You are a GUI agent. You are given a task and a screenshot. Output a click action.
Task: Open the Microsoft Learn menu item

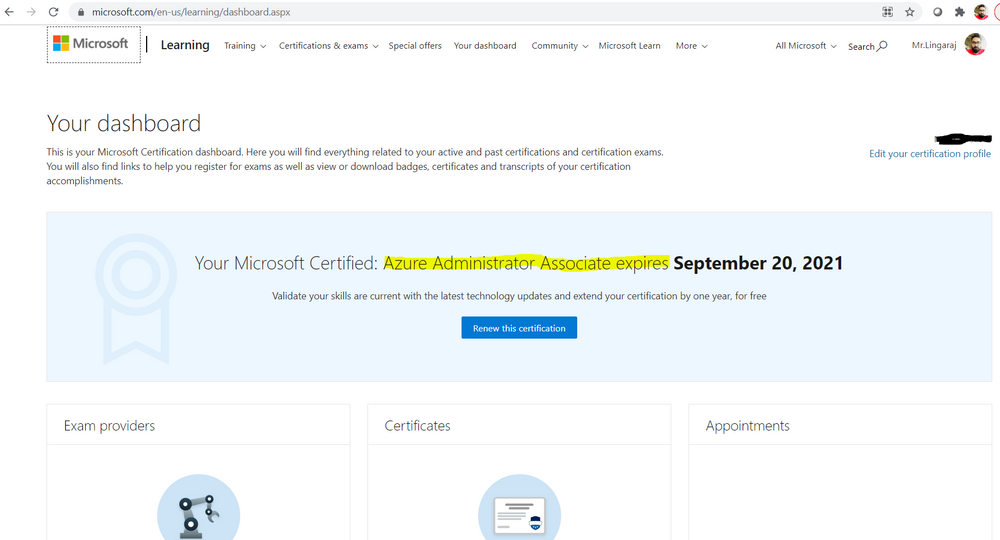629,46
